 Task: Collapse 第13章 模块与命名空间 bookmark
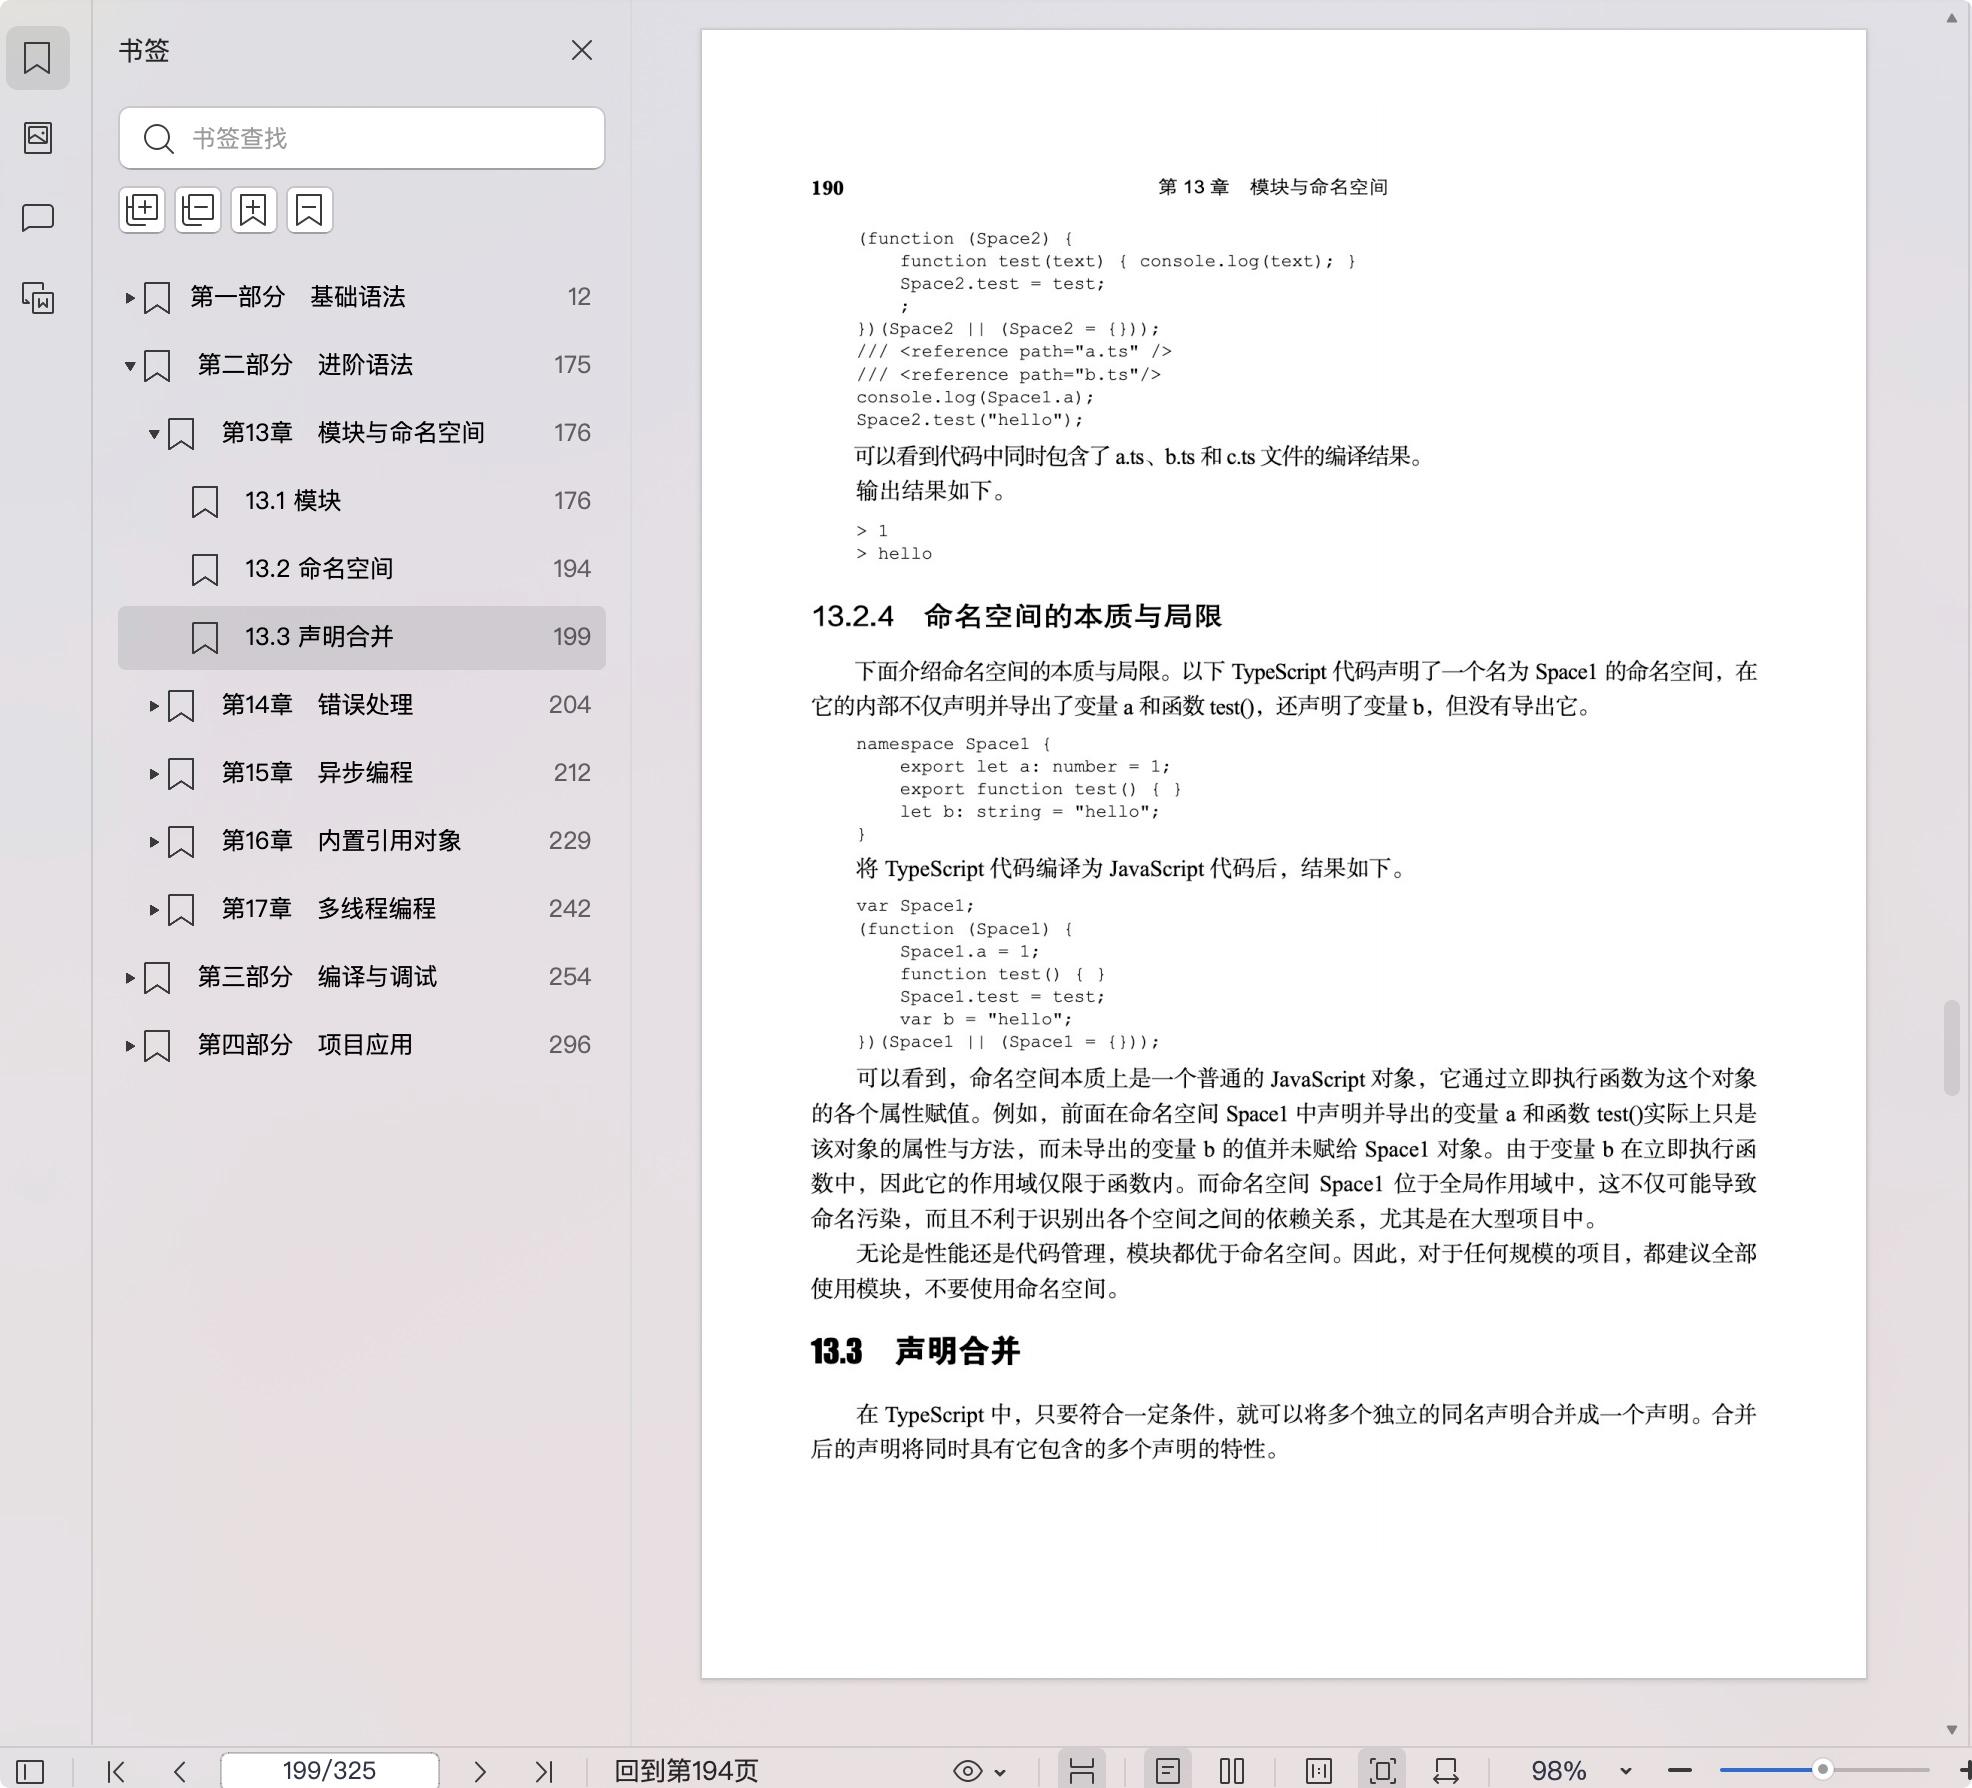[x=154, y=433]
